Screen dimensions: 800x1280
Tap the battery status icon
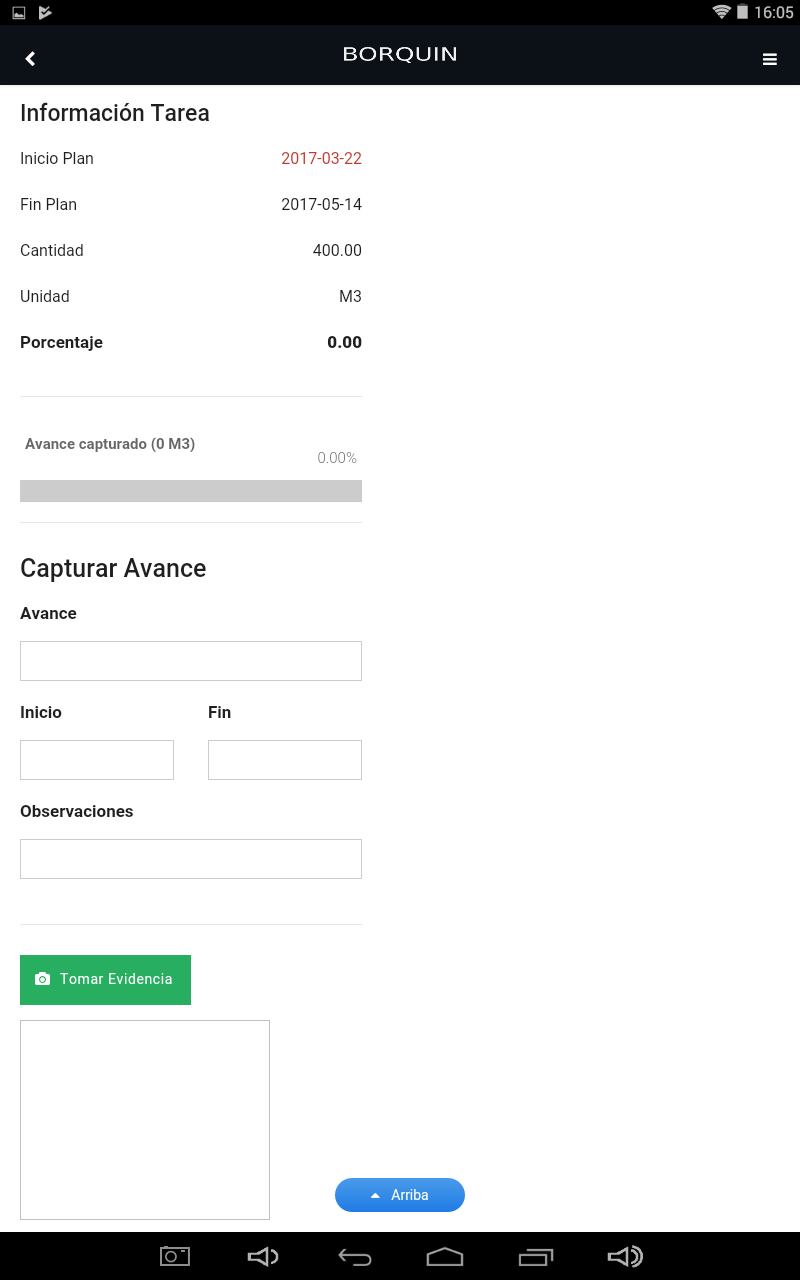click(x=742, y=12)
